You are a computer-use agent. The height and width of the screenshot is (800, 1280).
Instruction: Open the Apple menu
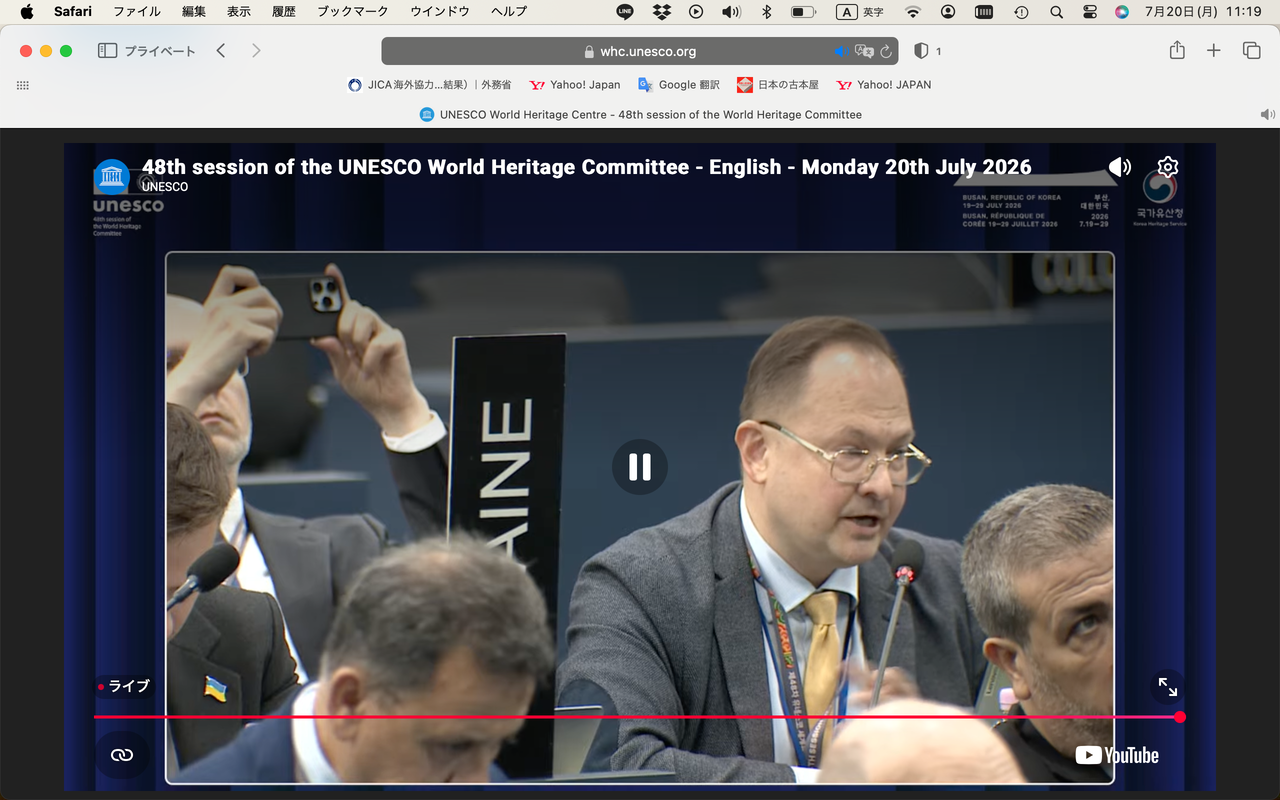click(27, 12)
